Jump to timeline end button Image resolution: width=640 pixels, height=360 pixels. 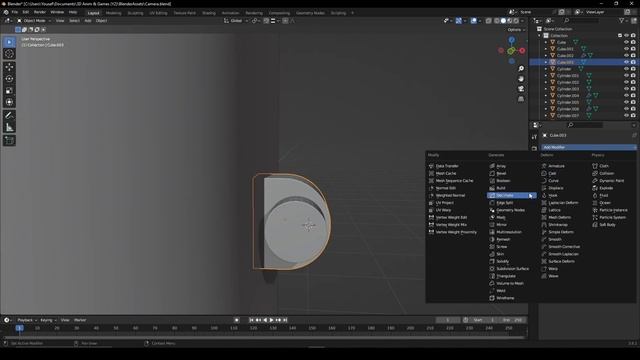coord(285,320)
